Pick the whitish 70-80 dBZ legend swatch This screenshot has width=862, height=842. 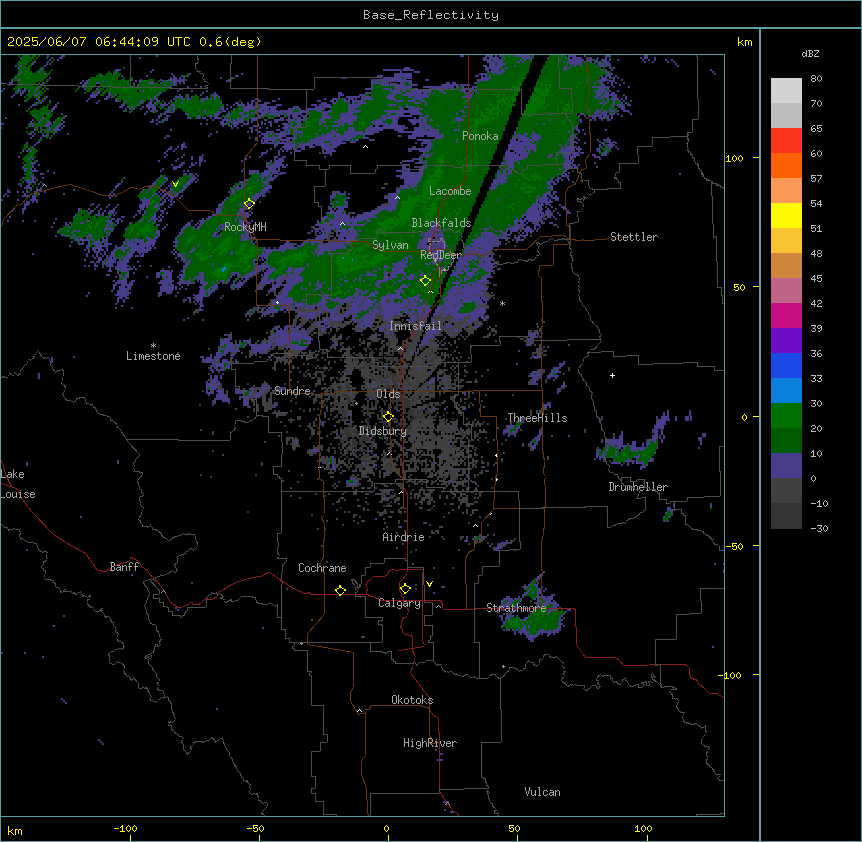(786, 91)
